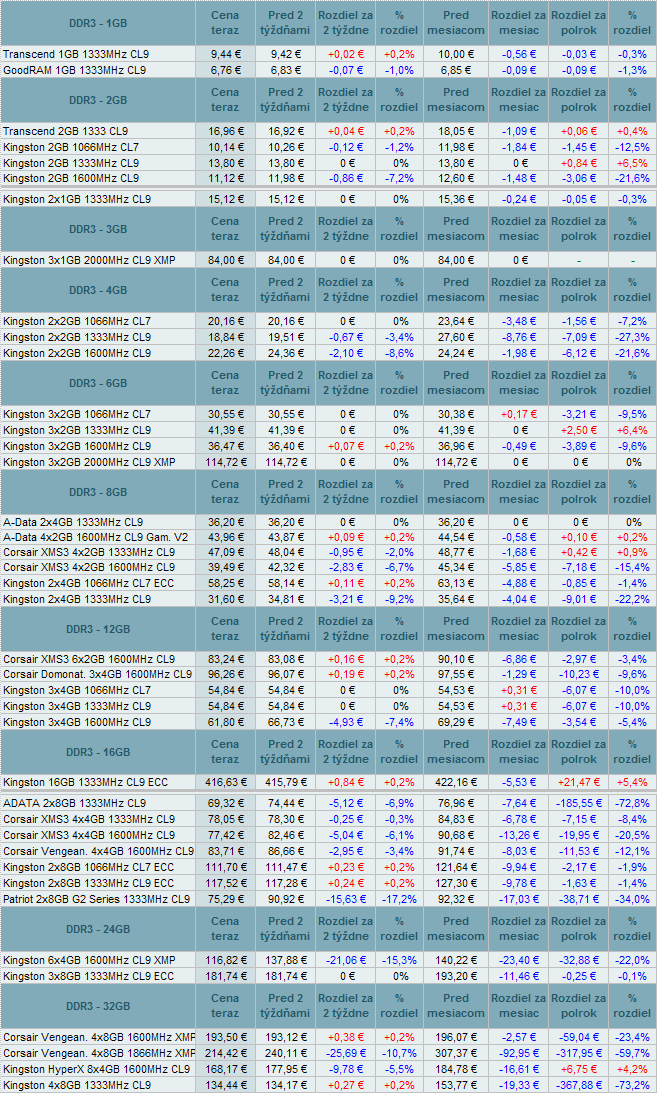This screenshot has height=1093, width=657.
Task: Click the -185,55 € half-year difference value
Action: (x=578, y=803)
